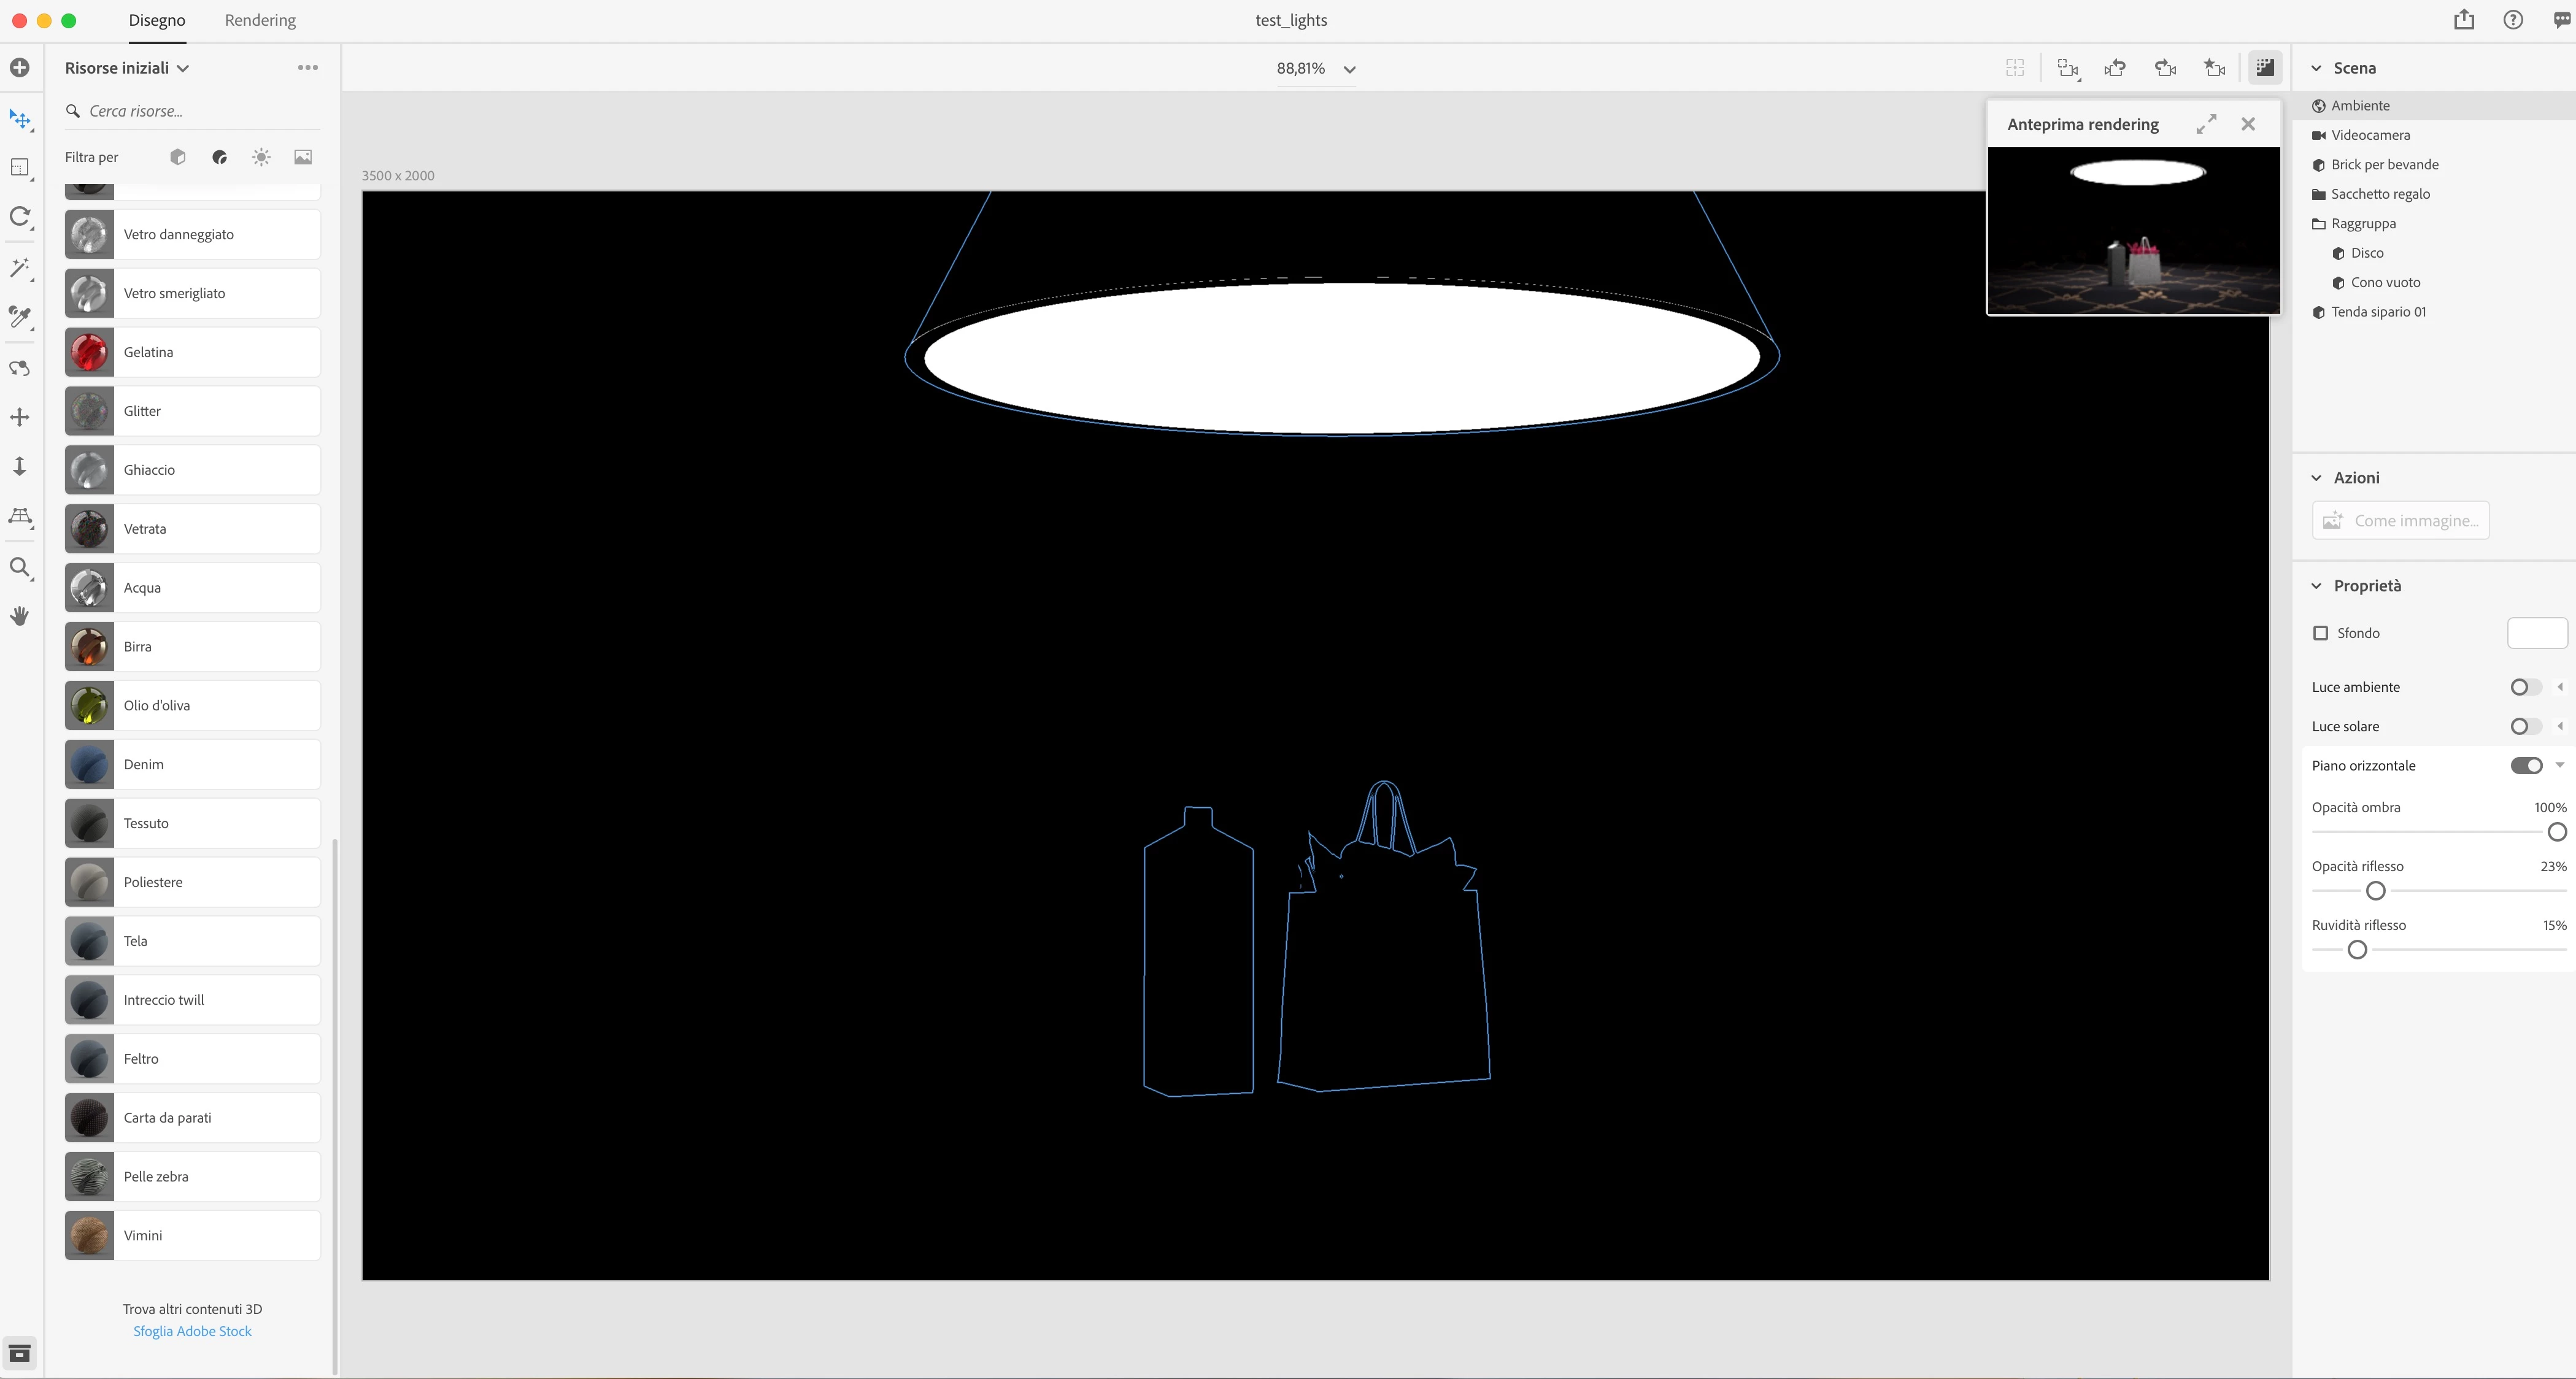
Task: Expand Anteprima rendering to full size
Action: pos(2206,124)
